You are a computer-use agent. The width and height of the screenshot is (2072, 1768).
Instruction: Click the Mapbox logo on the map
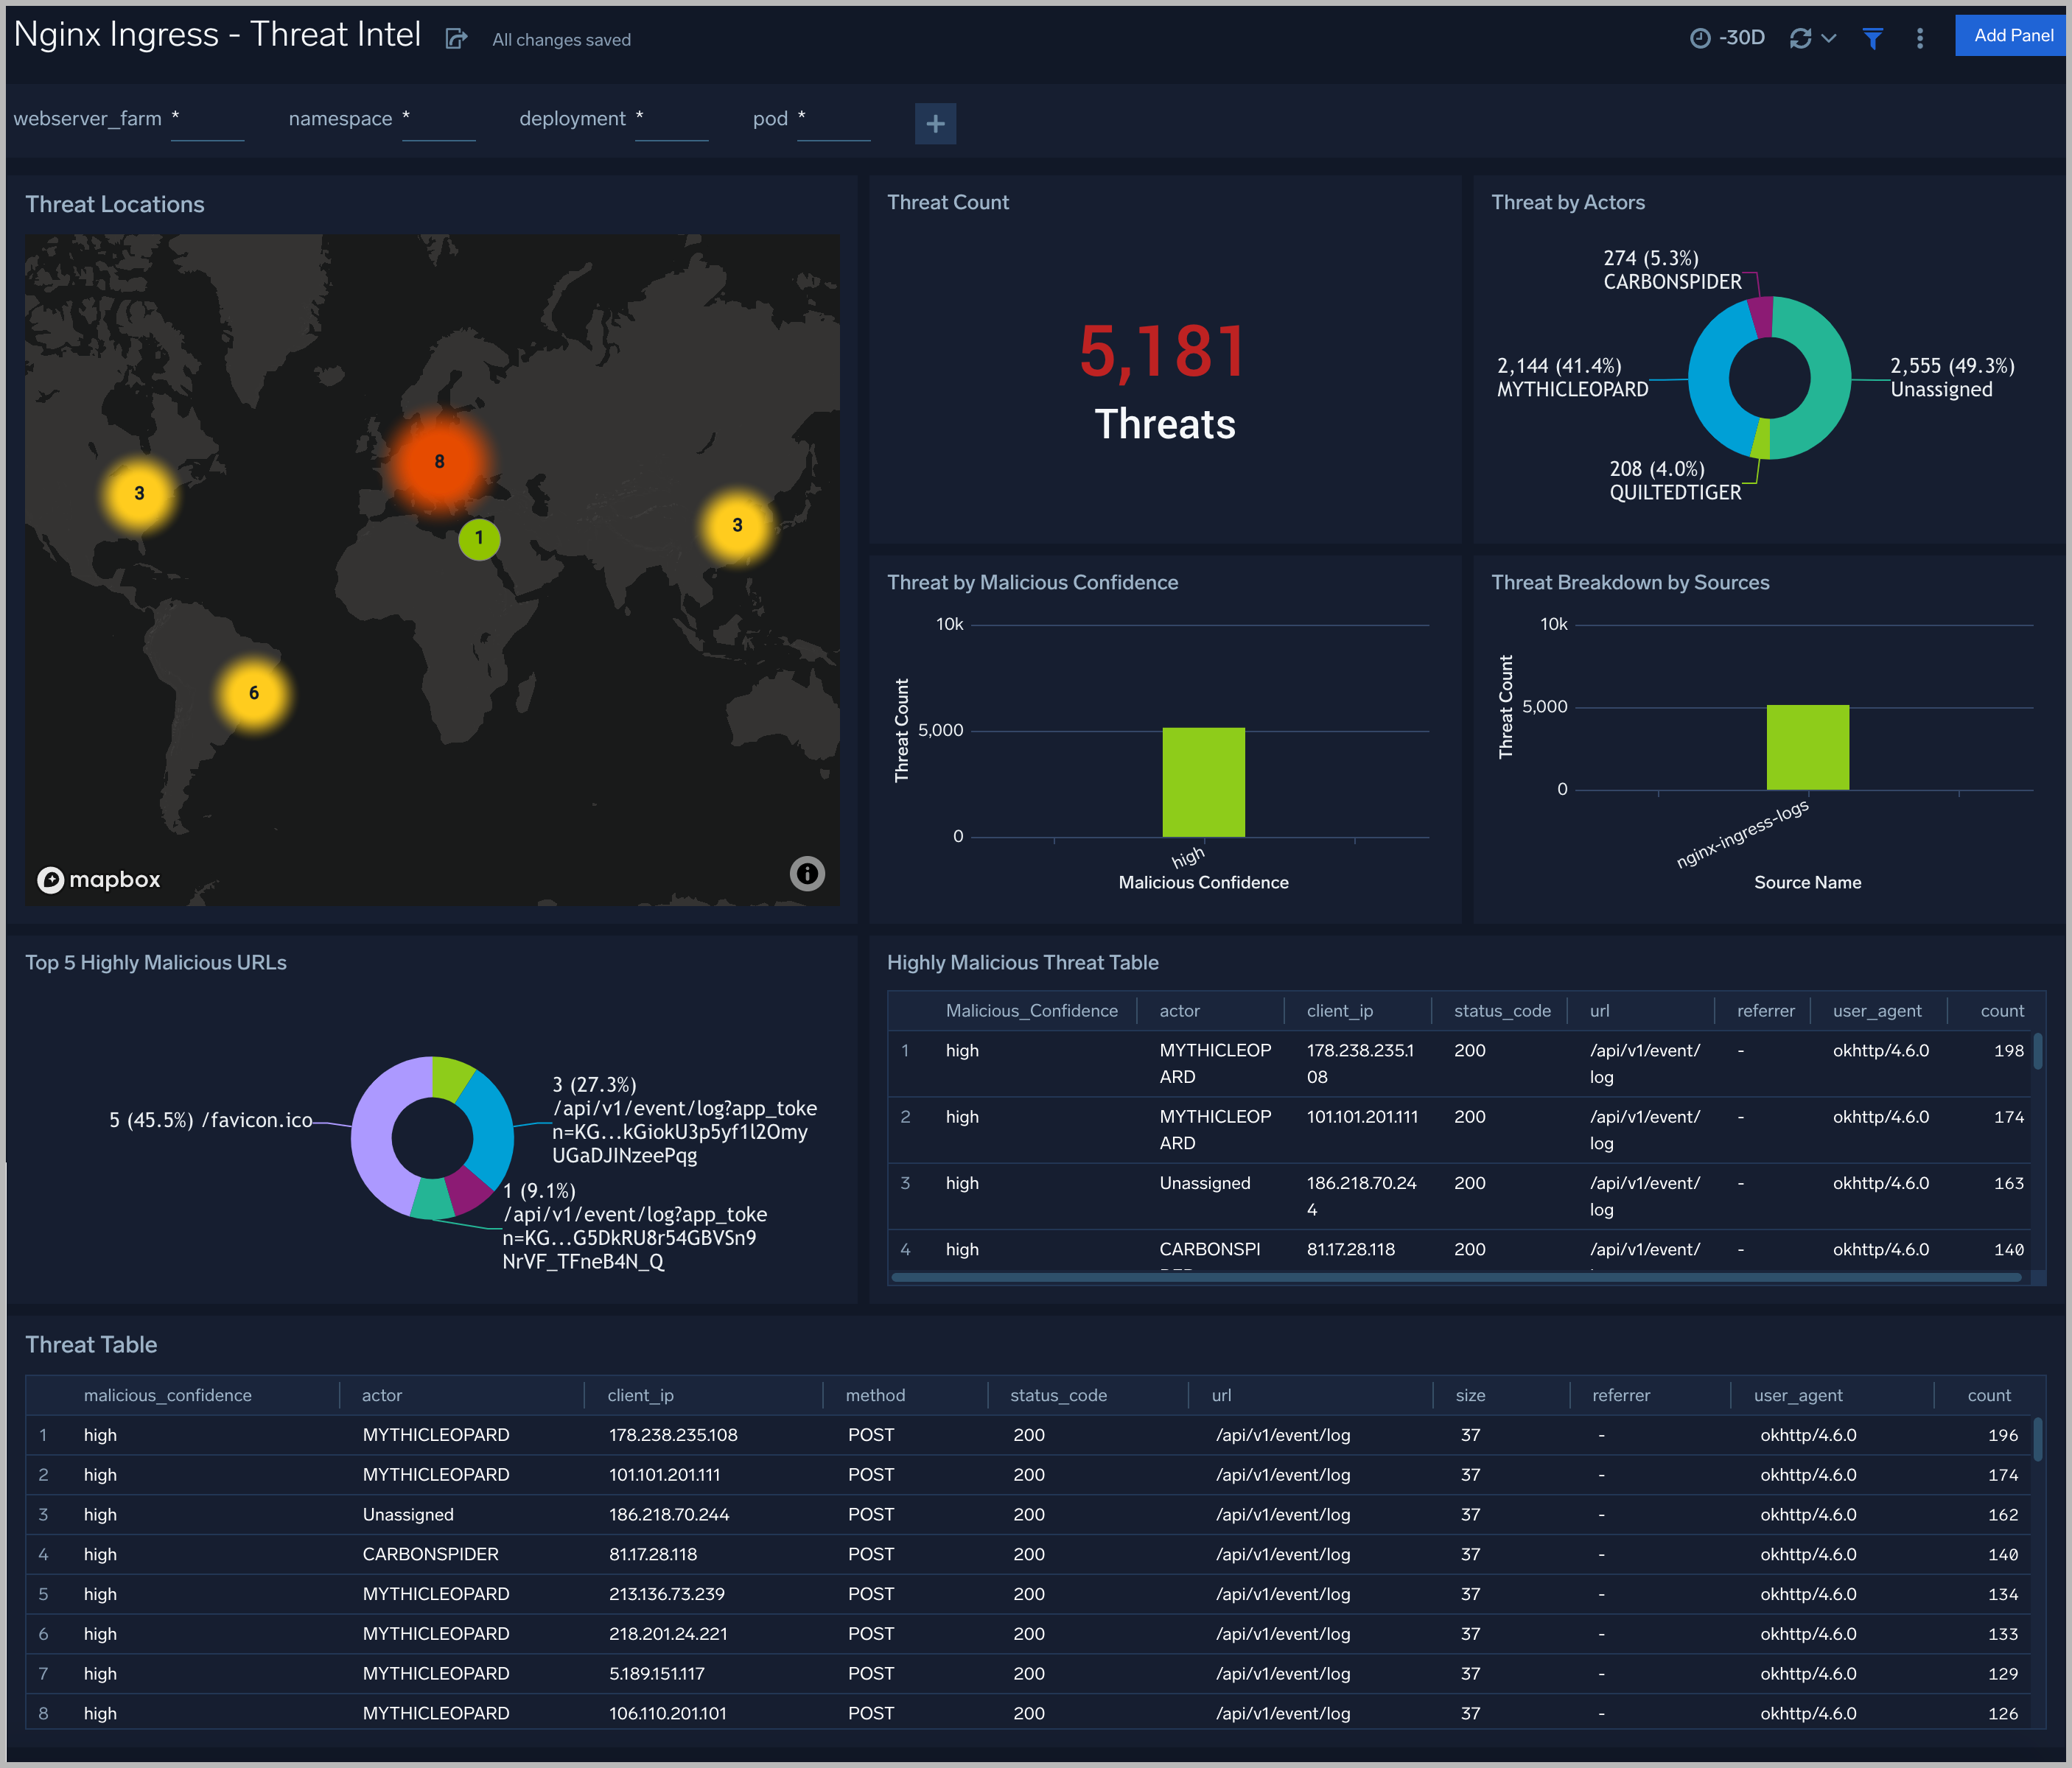(99, 879)
